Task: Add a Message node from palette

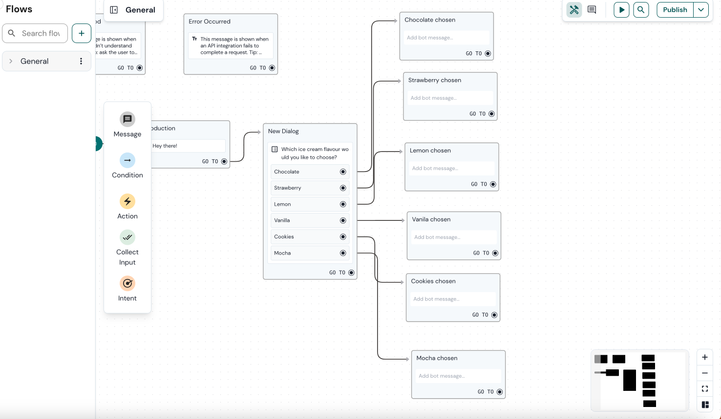Action: (127, 120)
